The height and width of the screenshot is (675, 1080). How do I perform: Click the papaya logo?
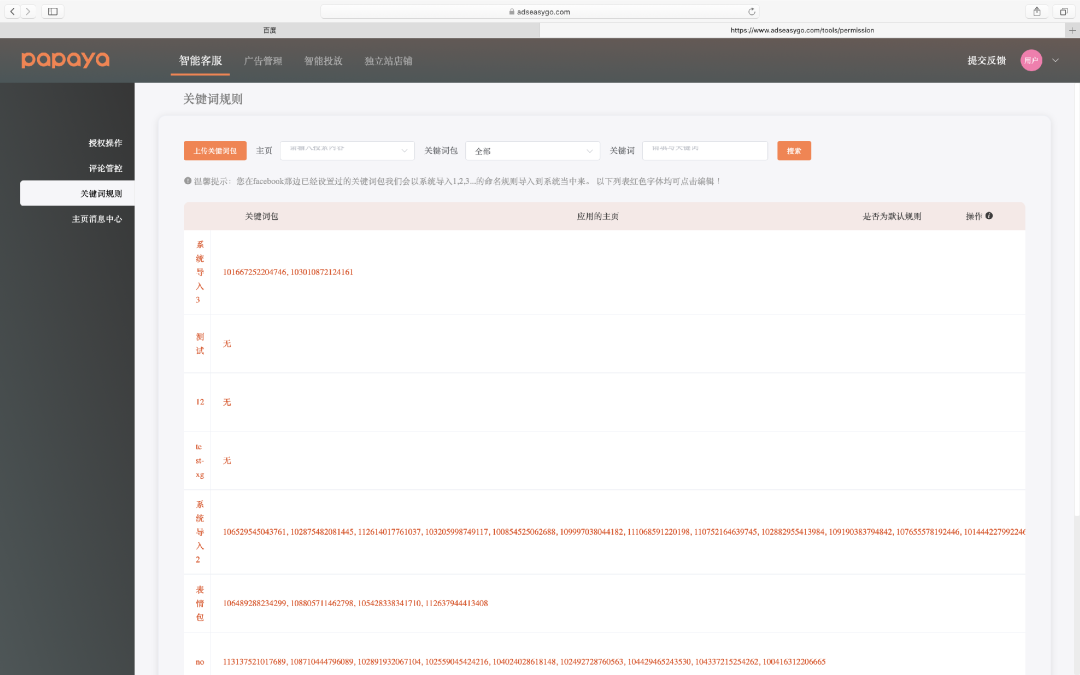coord(66,60)
